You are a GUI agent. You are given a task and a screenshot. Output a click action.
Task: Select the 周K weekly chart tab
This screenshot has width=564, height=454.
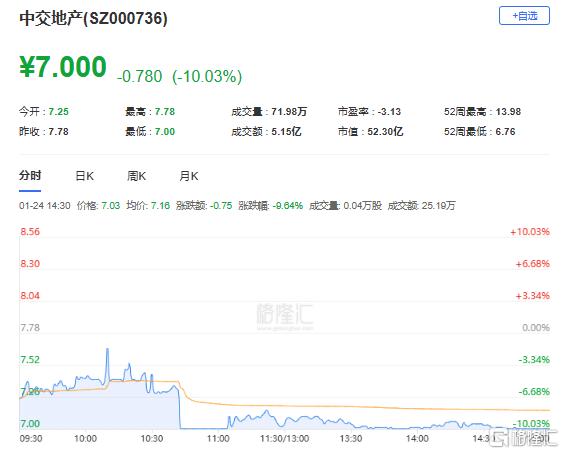[x=136, y=176]
